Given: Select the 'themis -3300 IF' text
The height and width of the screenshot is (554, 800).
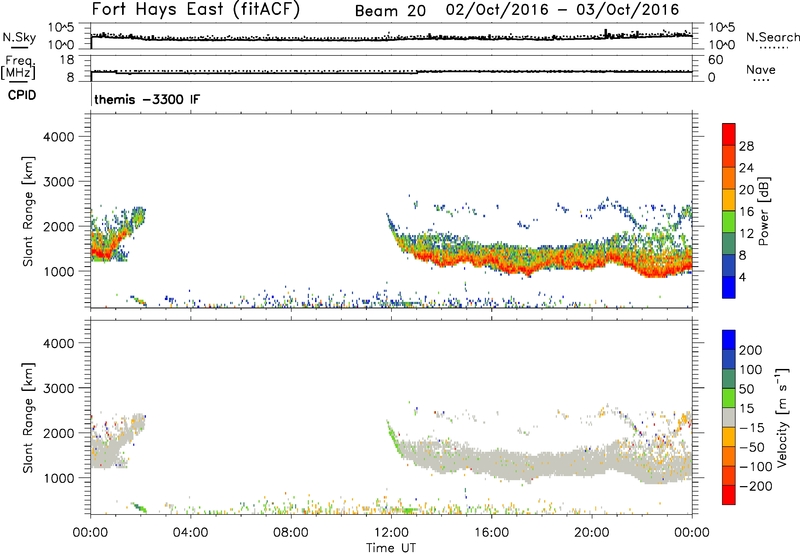Looking at the screenshot, I should [x=147, y=99].
